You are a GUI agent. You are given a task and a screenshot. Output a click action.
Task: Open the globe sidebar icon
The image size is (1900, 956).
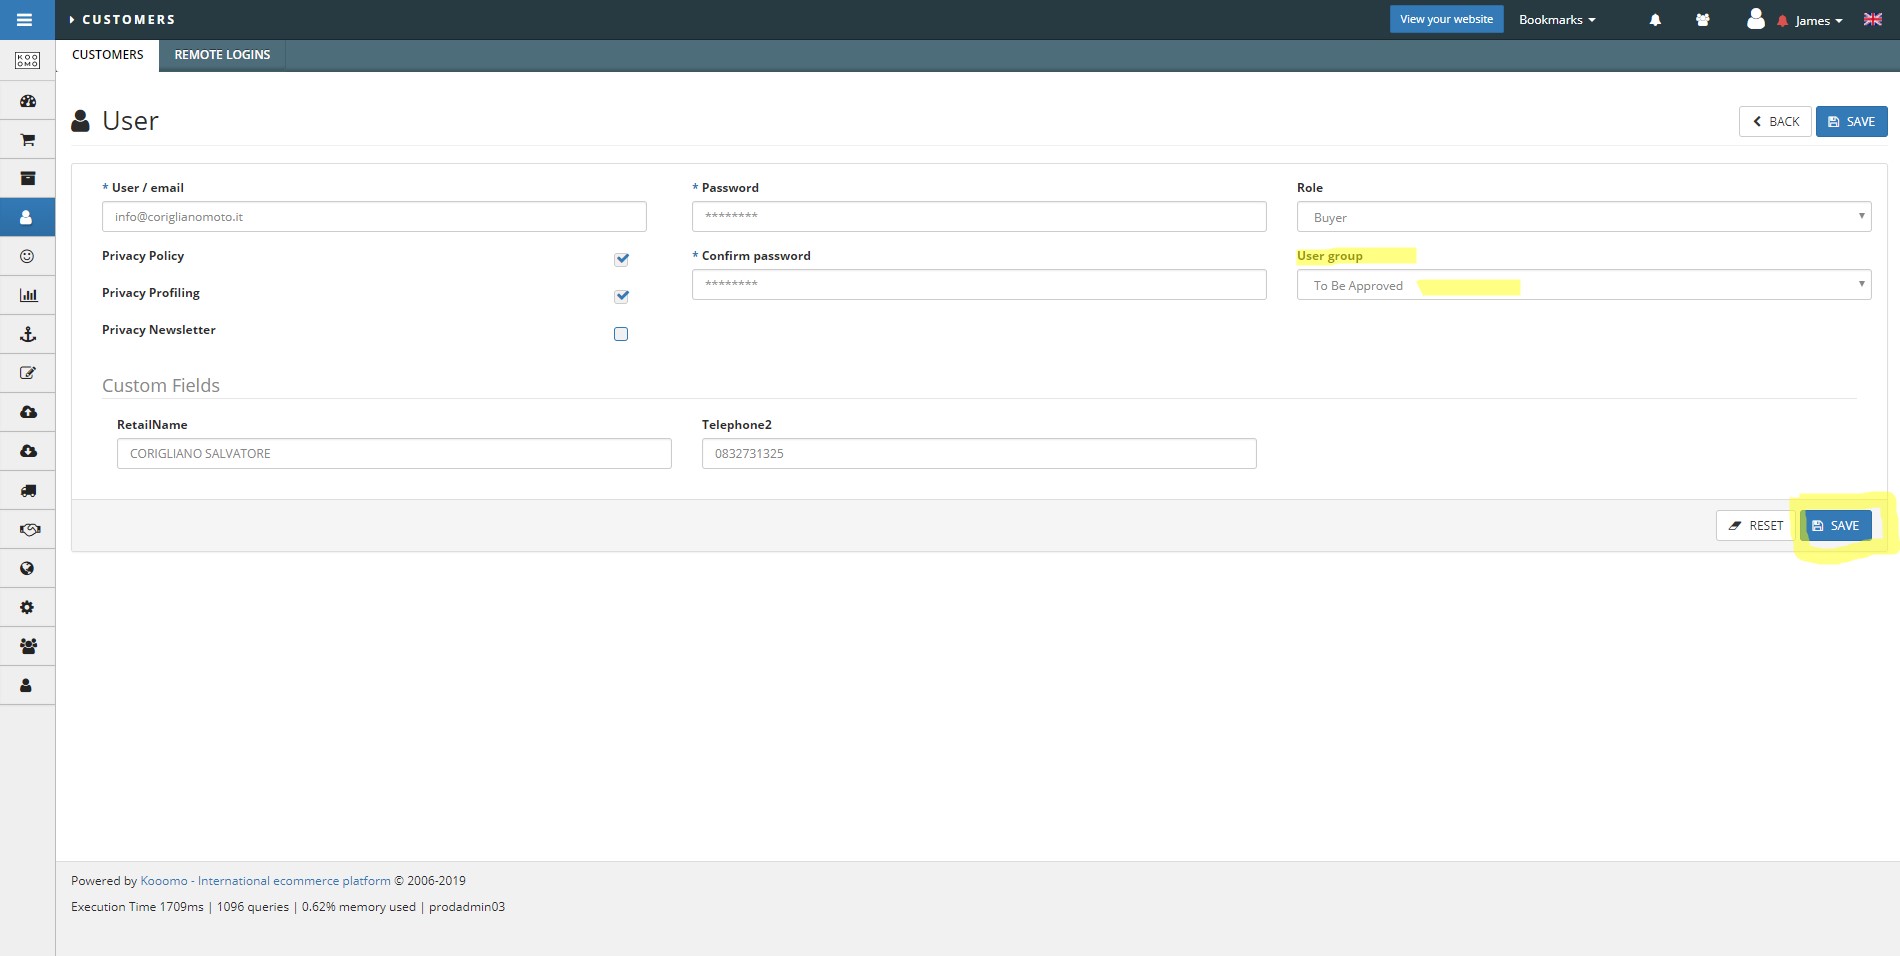coord(28,568)
